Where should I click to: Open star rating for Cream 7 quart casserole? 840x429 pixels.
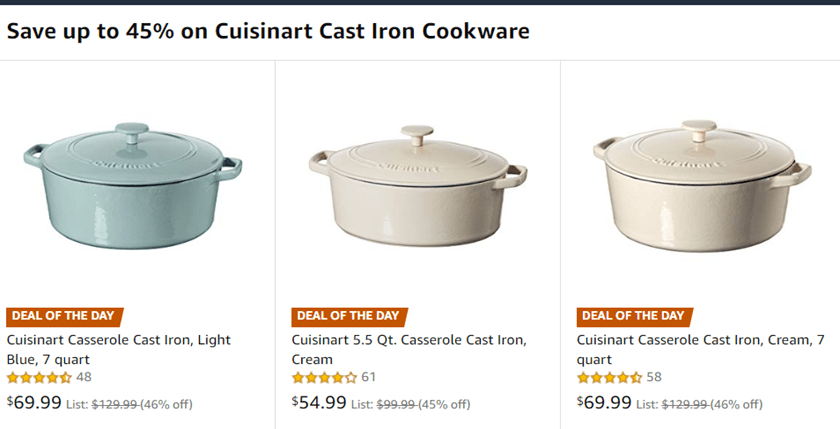pos(609,378)
